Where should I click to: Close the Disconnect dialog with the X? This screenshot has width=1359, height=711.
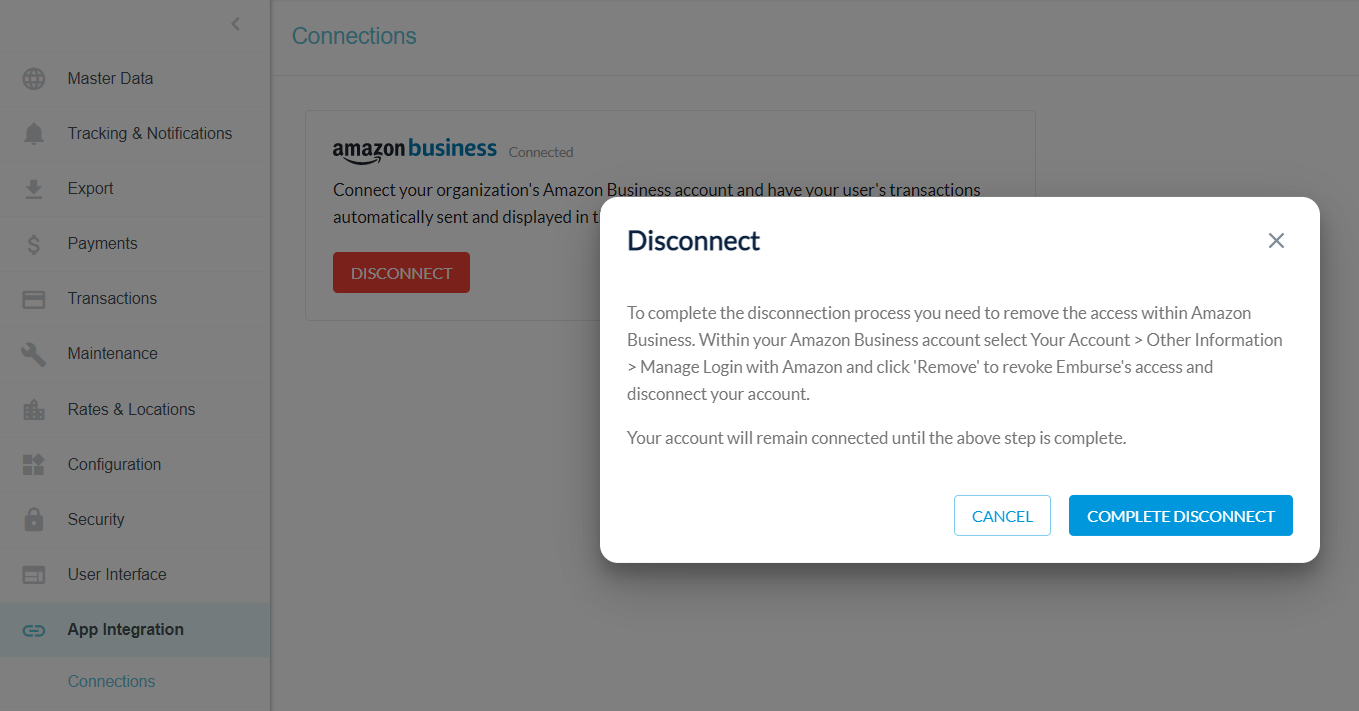point(1276,241)
